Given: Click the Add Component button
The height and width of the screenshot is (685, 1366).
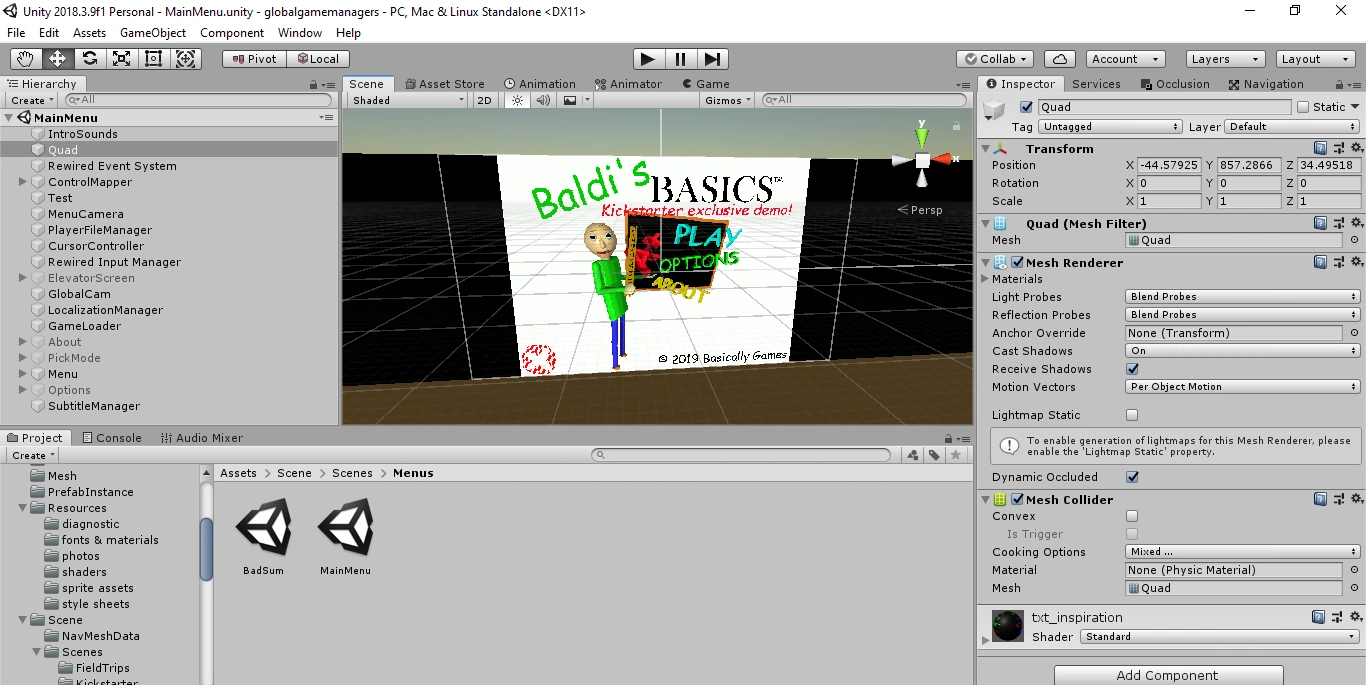Looking at the screenshot, I should point(1166,674).
